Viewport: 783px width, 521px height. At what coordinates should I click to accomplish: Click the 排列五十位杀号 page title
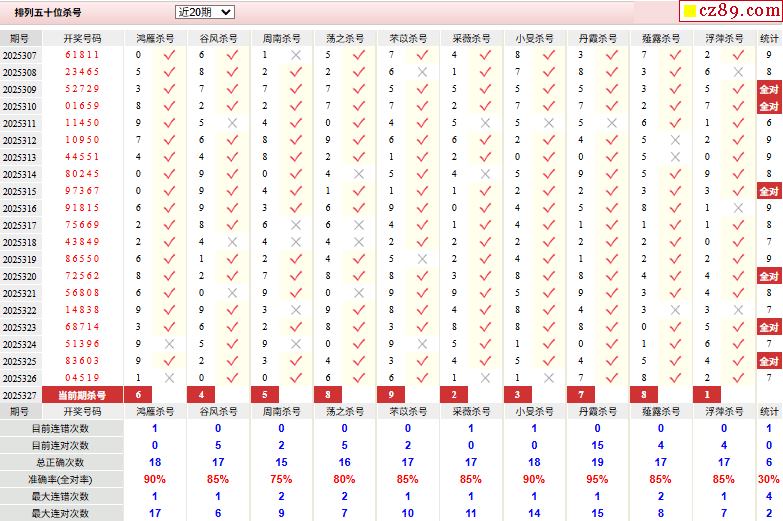[48, 12]
